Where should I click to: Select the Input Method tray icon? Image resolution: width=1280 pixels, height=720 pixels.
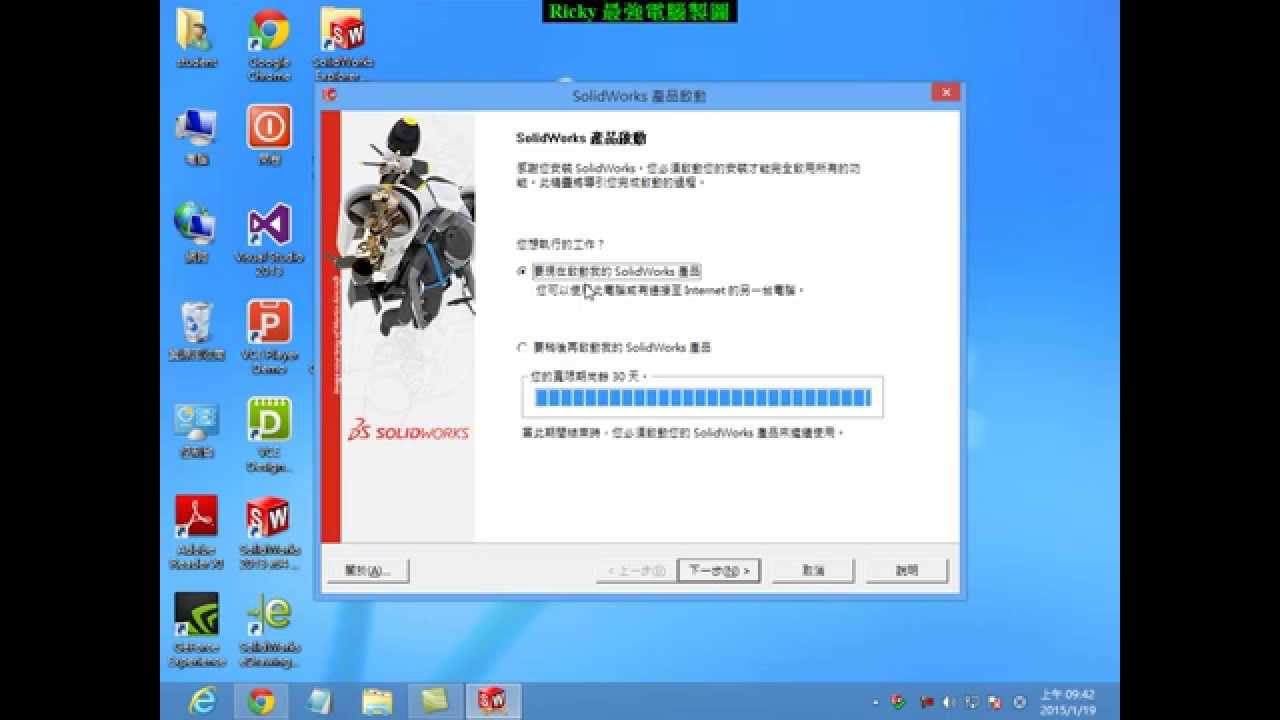[1020, 702]
